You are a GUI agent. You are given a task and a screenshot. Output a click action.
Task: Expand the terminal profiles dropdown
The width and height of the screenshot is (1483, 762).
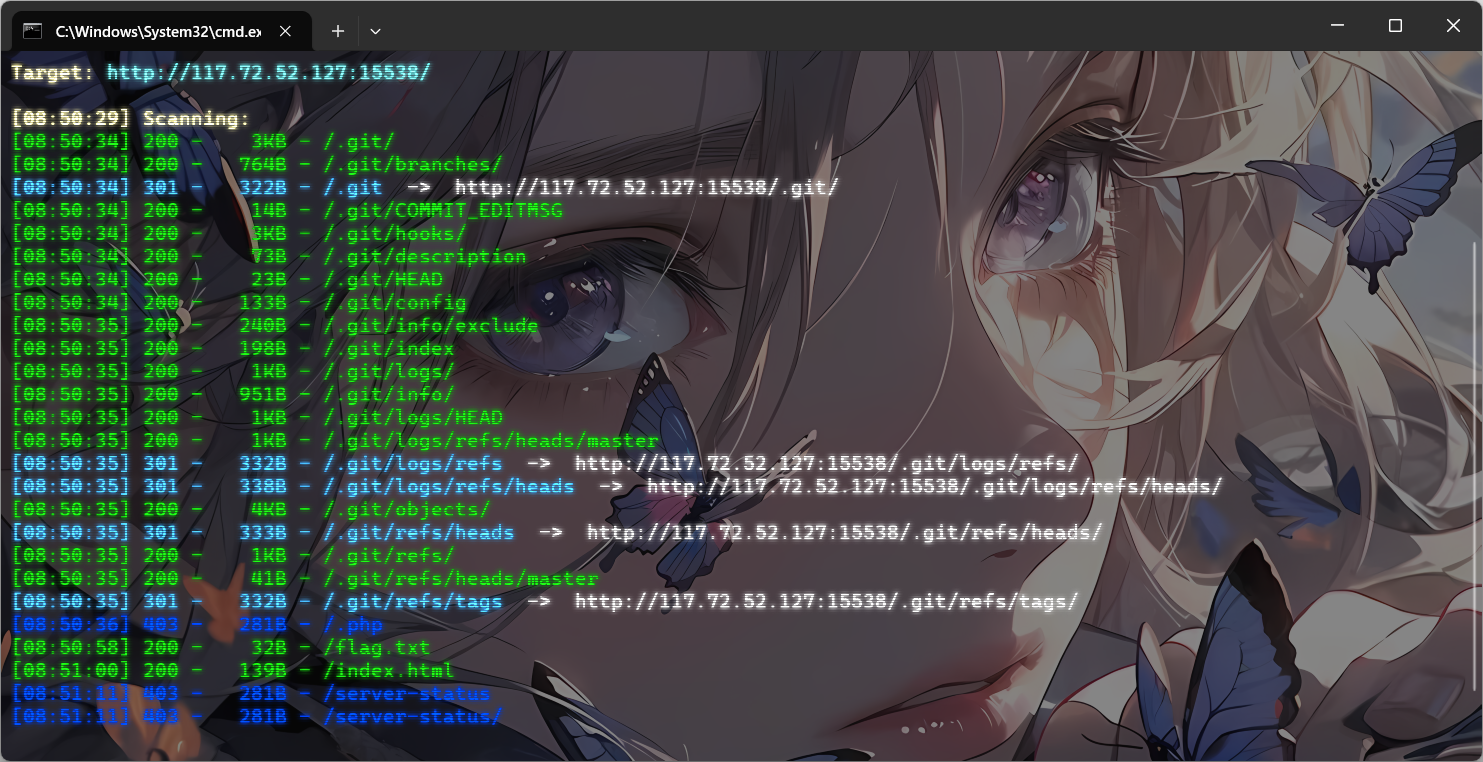point(375,31)
